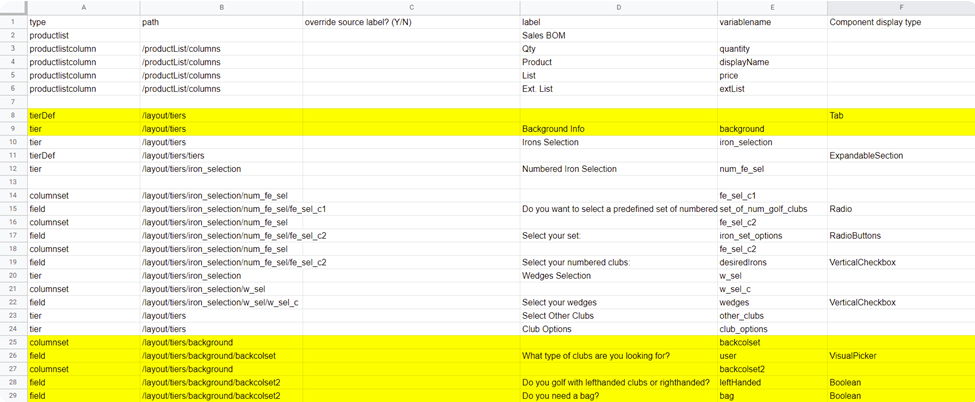This screenshot has width=975, height=402.
Task: Select the 'Wedges Selection' label cell
Action: pos(619,276)
